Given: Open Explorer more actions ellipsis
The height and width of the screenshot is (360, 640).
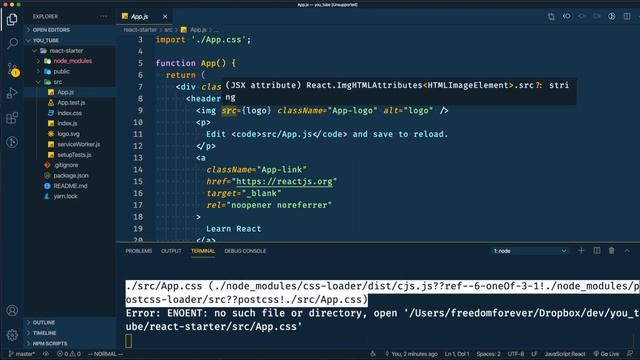Looking at the screenshot, I should click(104, 16).
